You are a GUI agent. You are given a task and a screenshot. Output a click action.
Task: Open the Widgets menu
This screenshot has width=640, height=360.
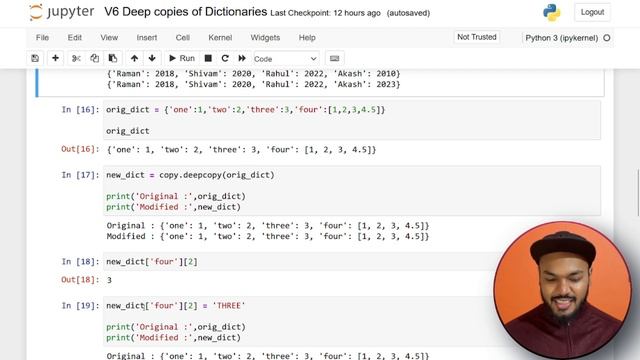265,38
